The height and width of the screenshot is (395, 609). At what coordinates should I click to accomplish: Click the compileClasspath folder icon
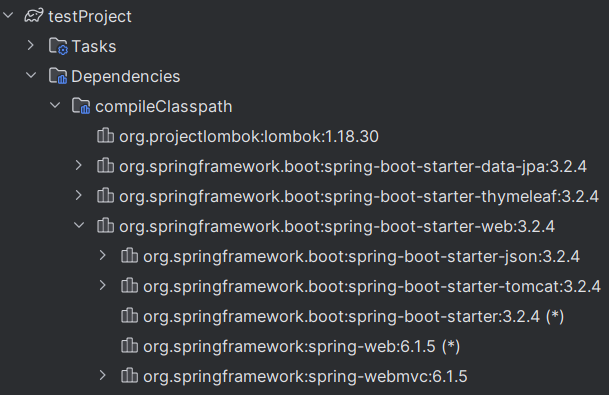pos(82,106)
